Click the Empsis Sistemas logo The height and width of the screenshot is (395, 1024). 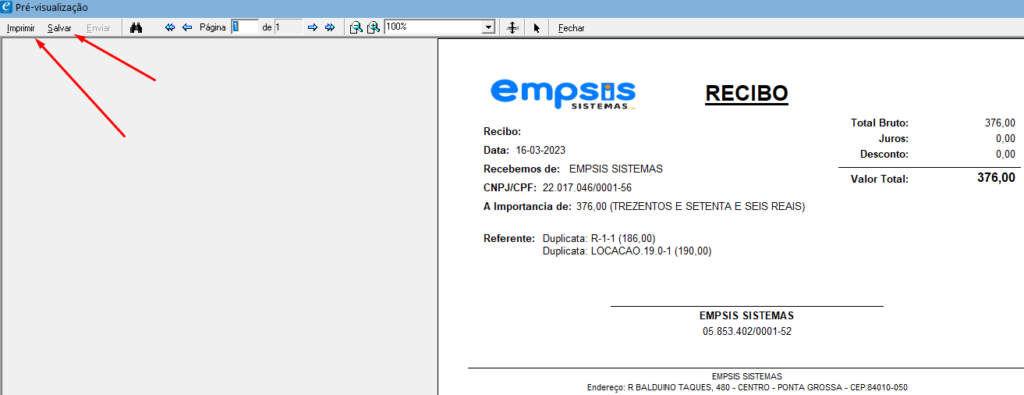(x=562, y=95)
